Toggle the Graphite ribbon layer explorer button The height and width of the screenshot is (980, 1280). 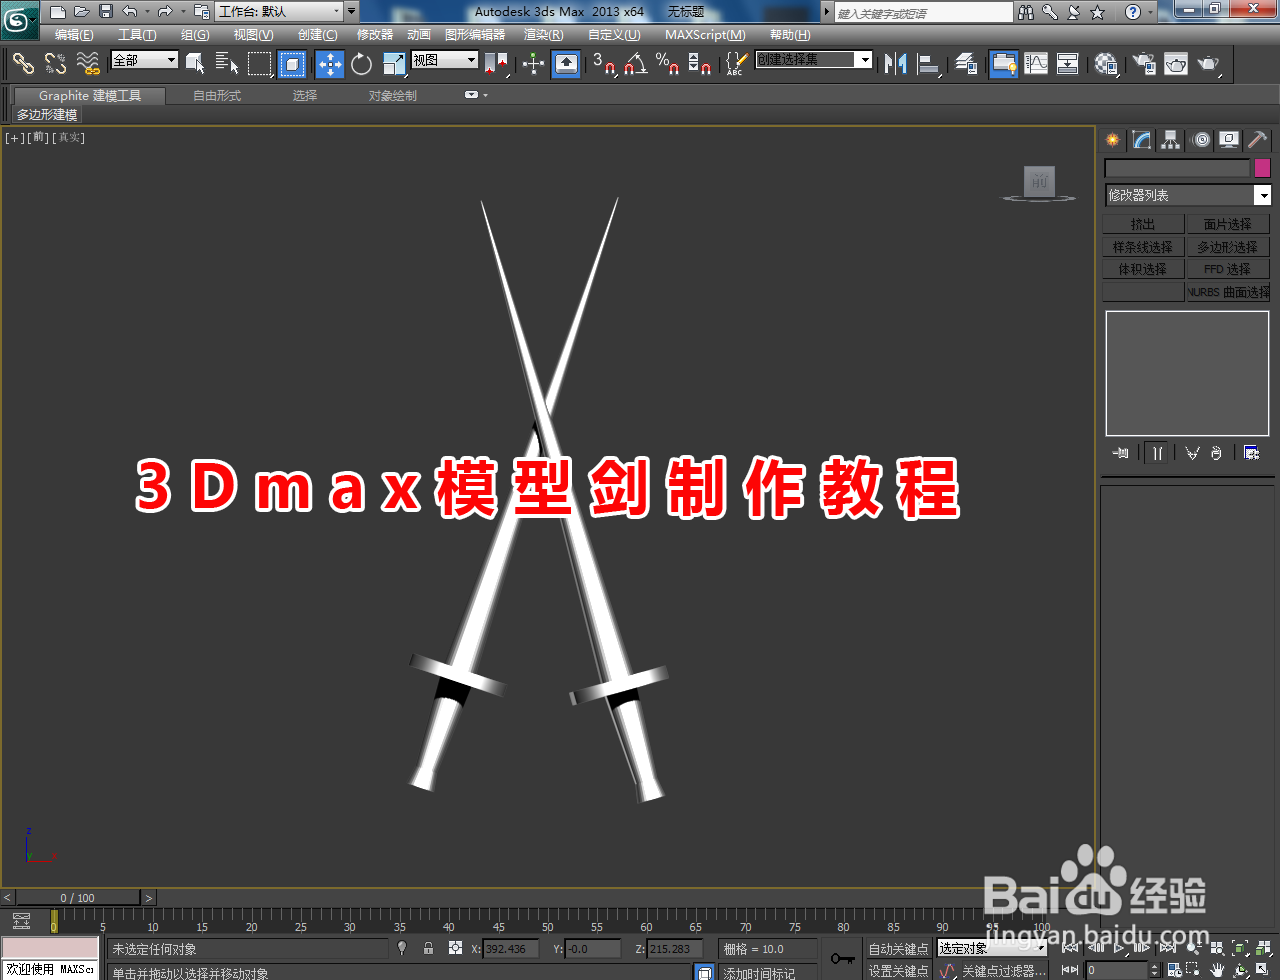point(1003,64)
